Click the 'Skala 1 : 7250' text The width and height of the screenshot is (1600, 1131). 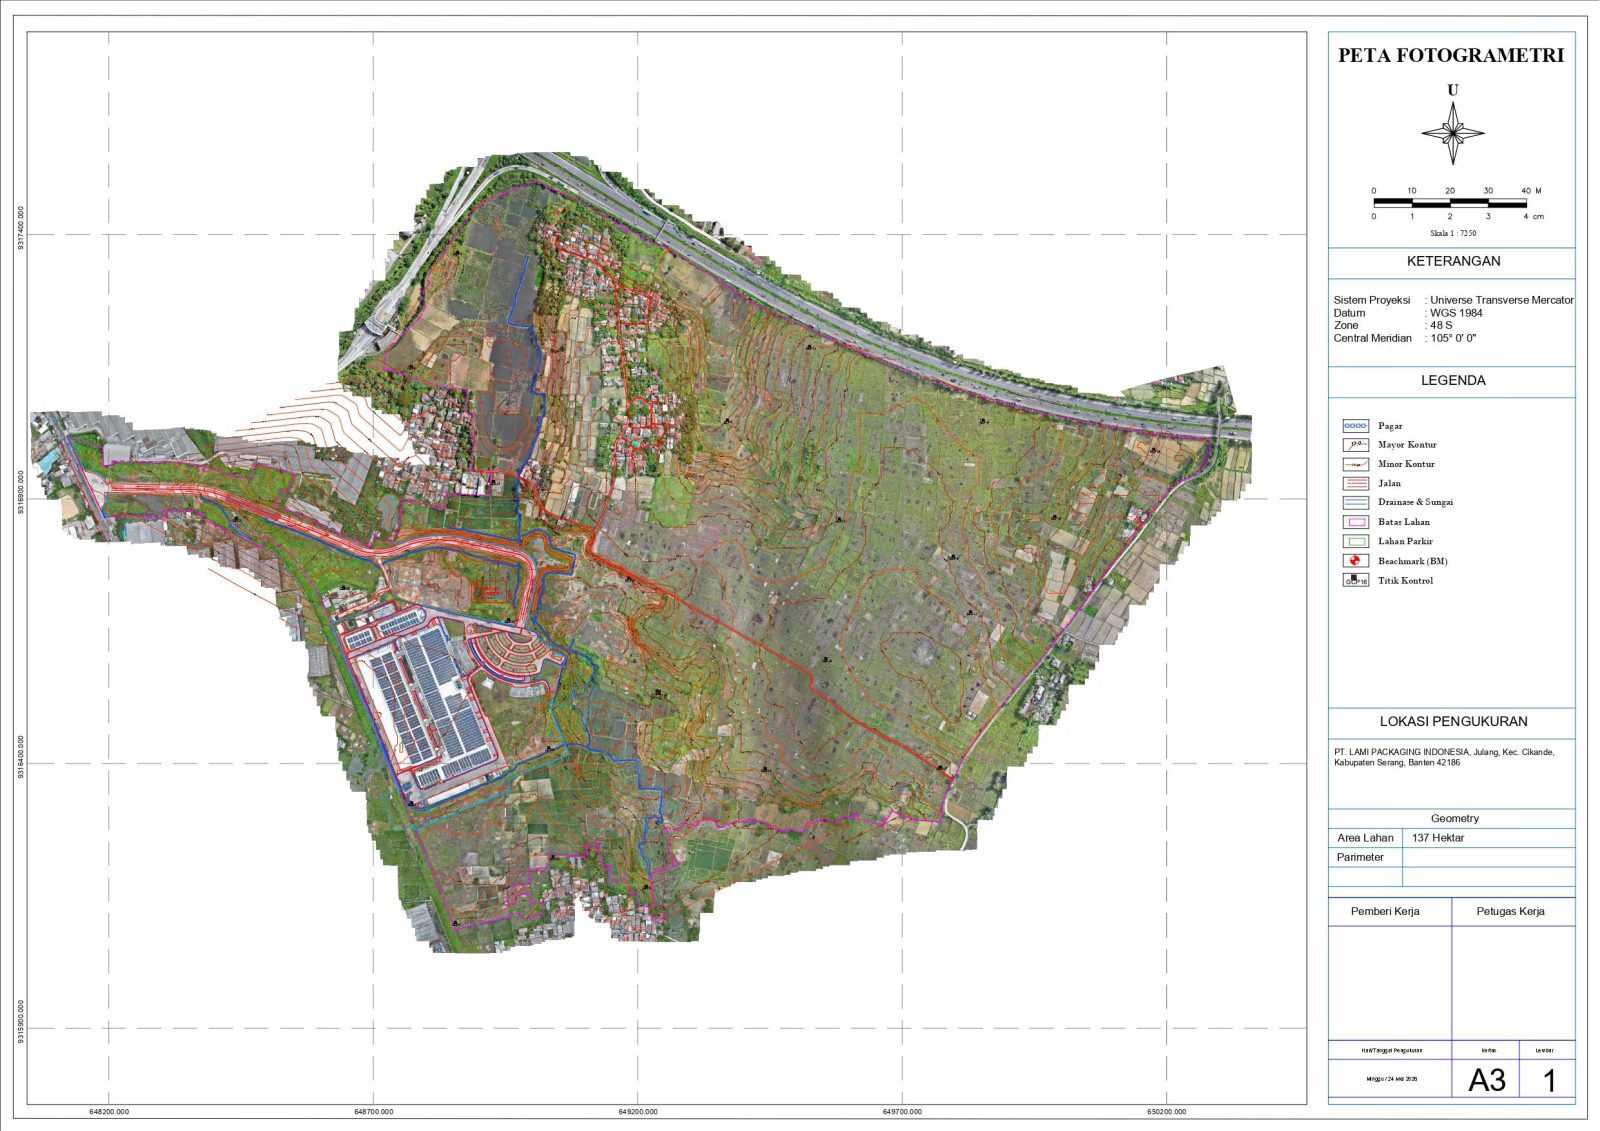pyautogui.click(x=1452, y=233)
